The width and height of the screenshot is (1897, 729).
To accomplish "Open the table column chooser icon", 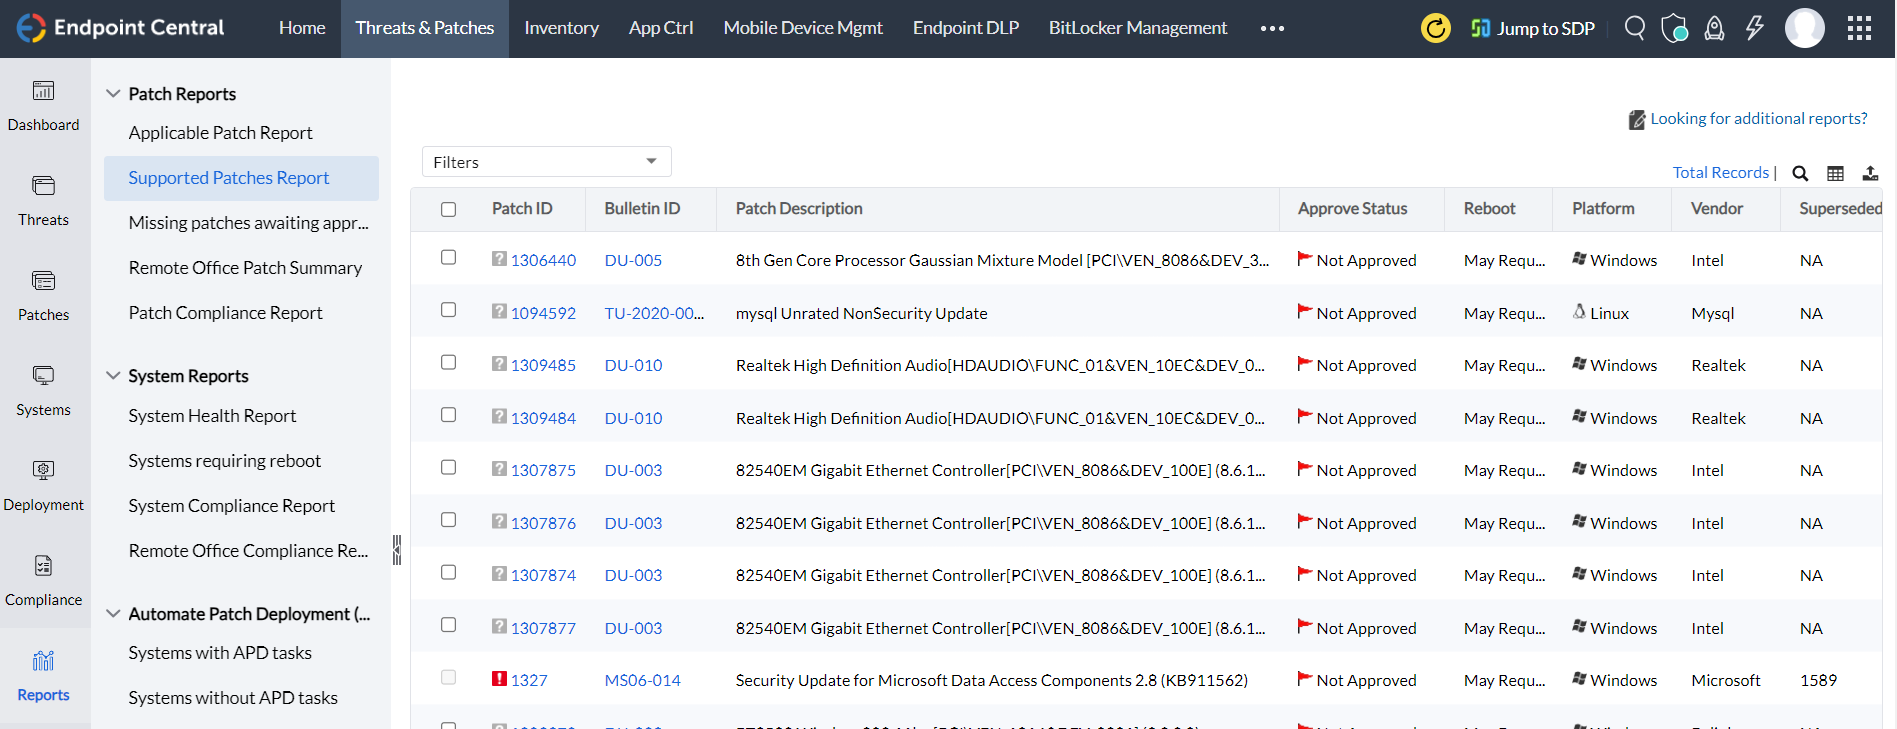I will [1835, 173].
